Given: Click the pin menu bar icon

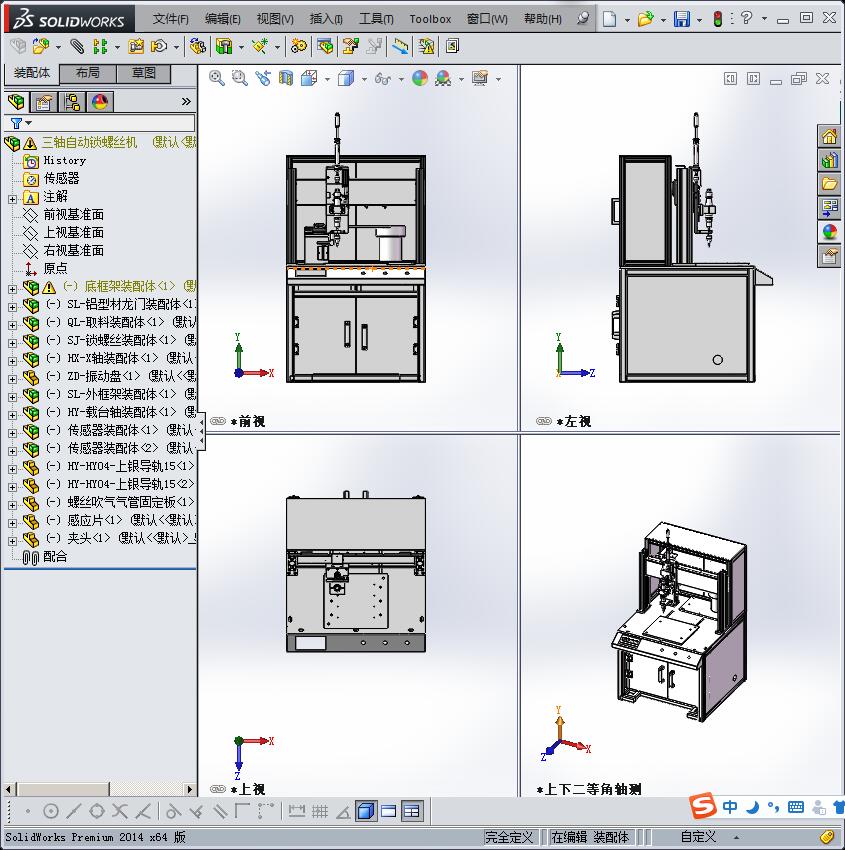Looking at the screenshot, I should point(583,18).
